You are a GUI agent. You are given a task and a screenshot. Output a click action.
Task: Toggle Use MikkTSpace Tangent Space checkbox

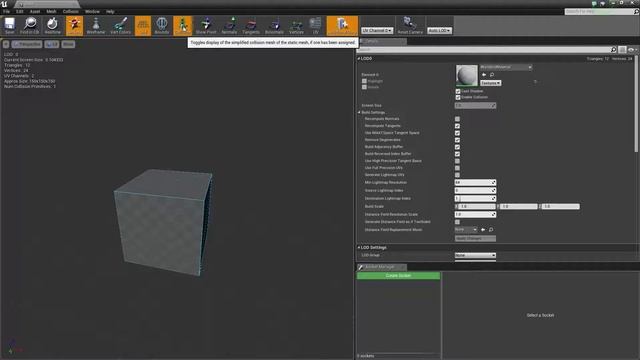(457, 133)
